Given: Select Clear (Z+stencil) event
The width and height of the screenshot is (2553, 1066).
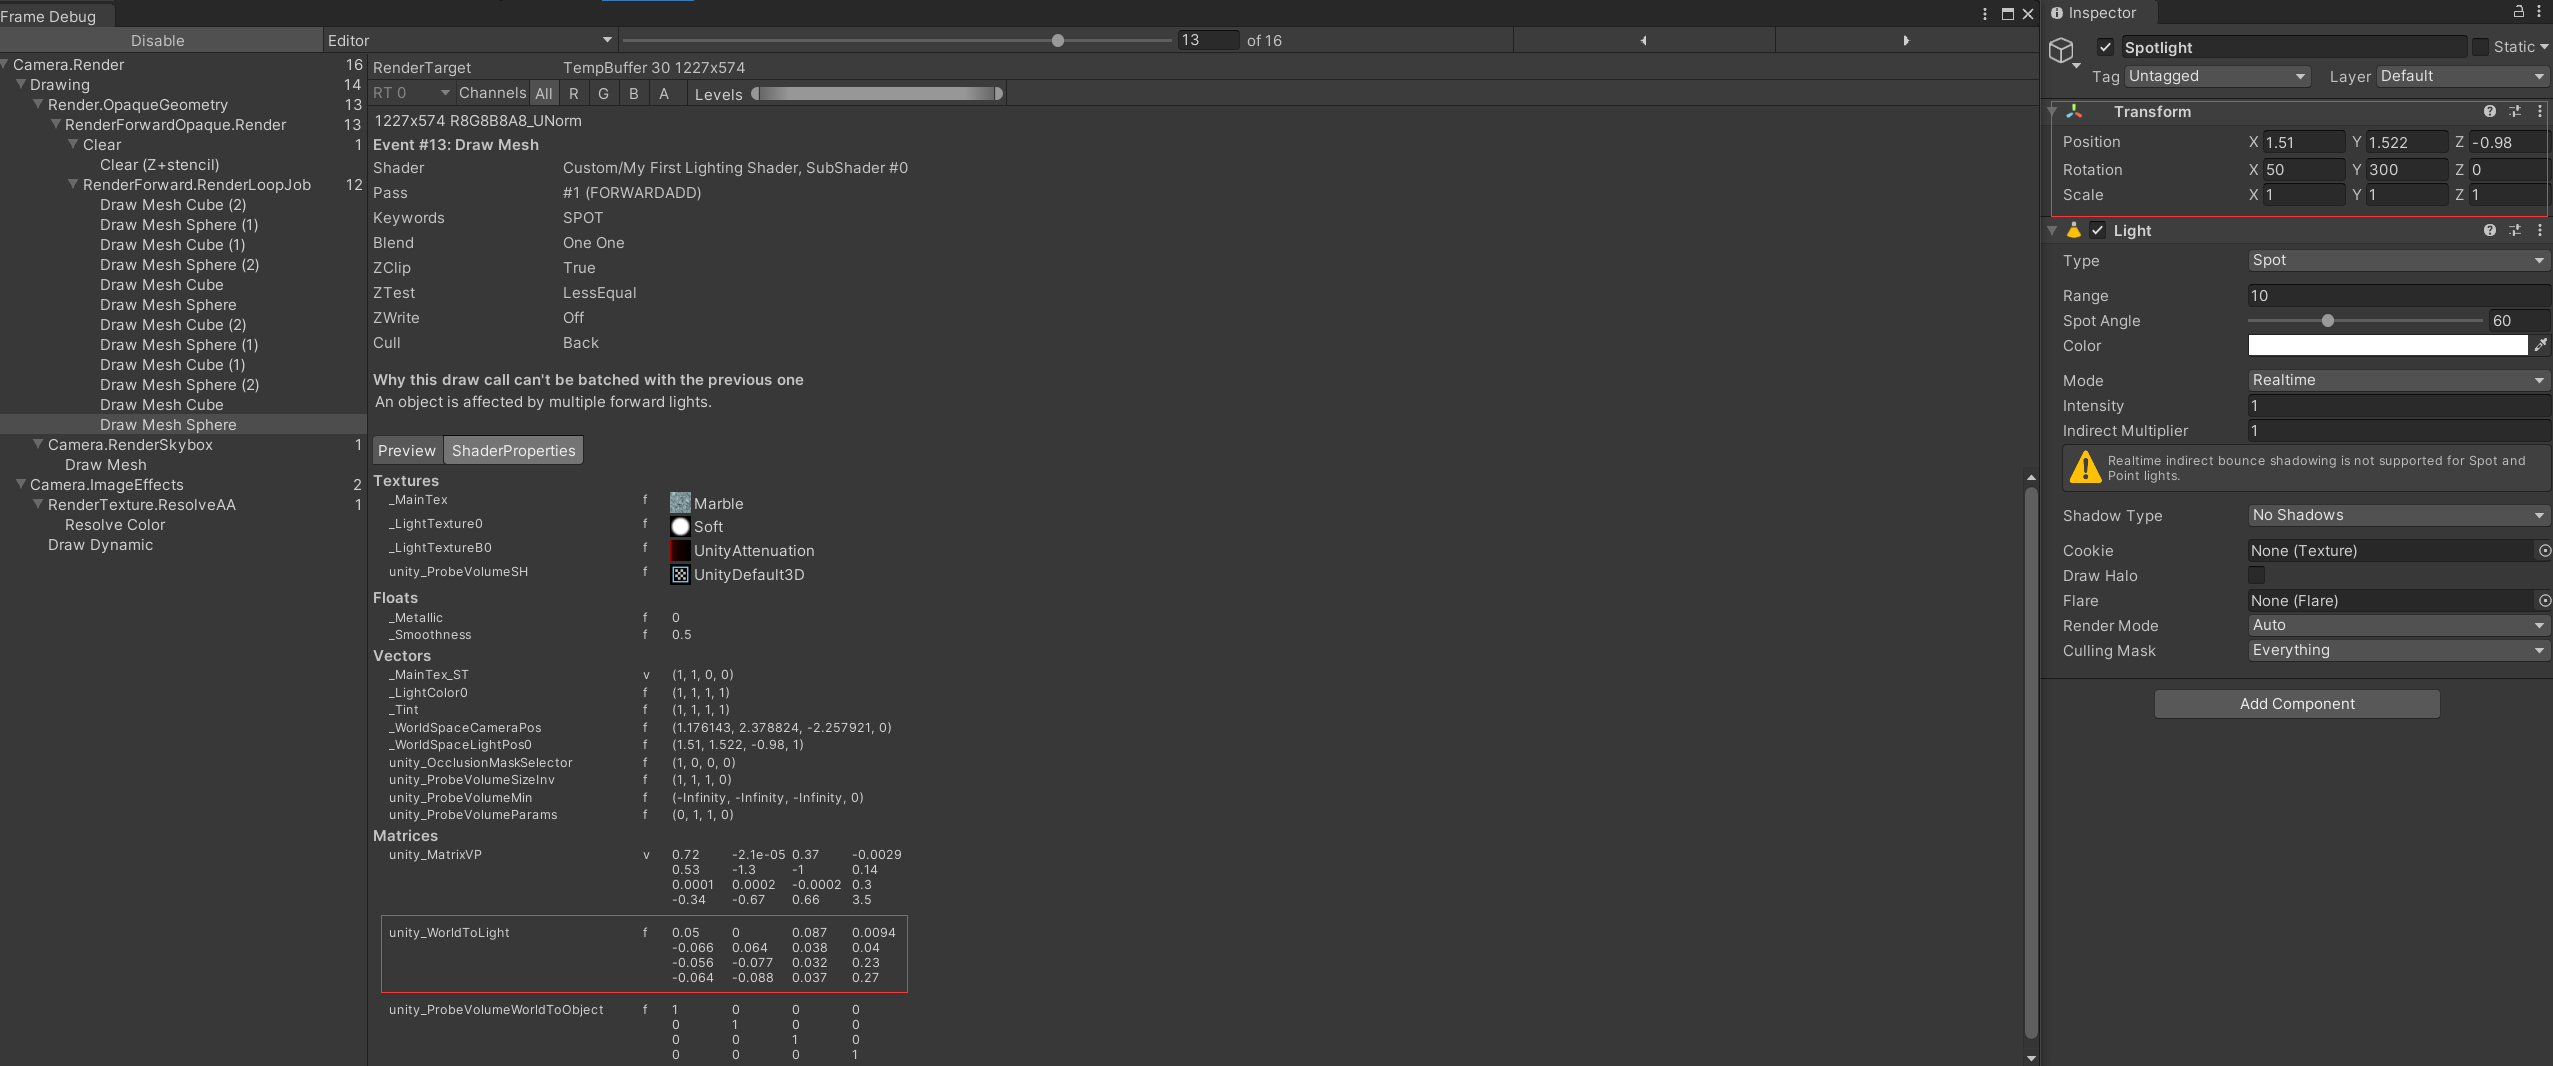Looking at the screenshot, I should (x=159, y=165).
